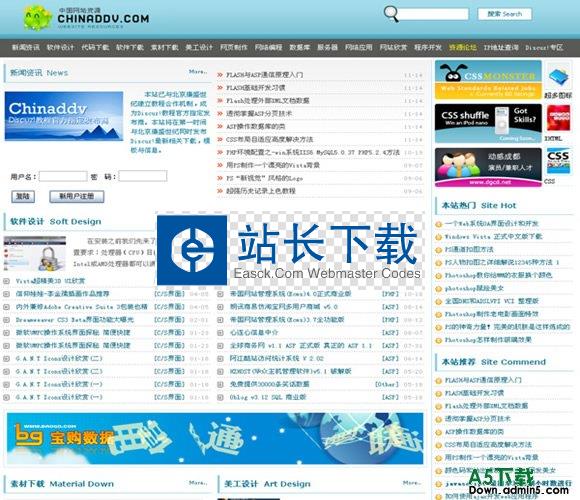Click the 新用户注册 register button
Viewport: 580px width, 500px height.
click(77, 196)
